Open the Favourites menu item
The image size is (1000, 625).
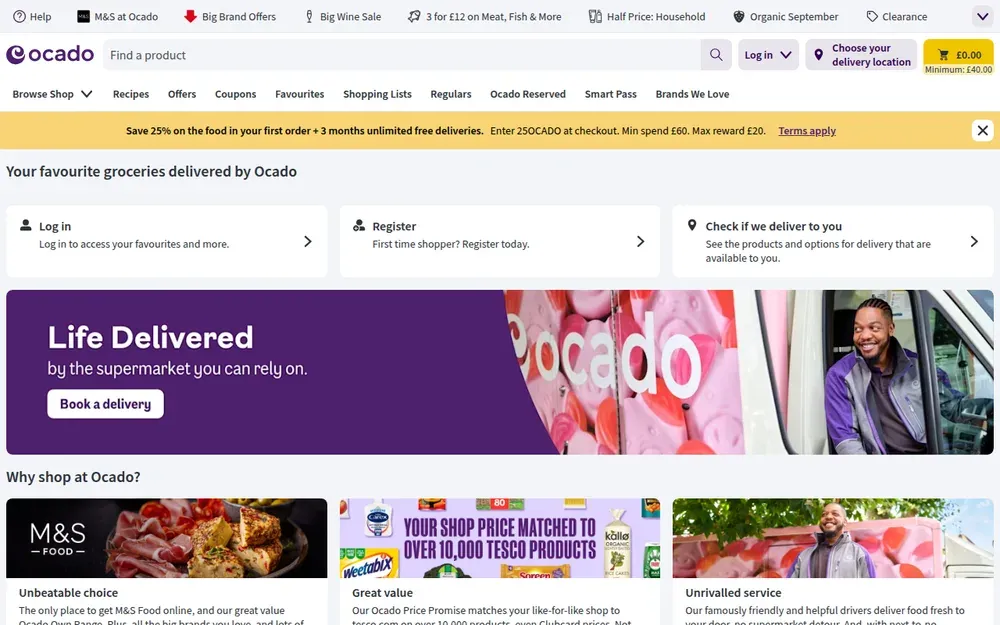tap(300, 94)
